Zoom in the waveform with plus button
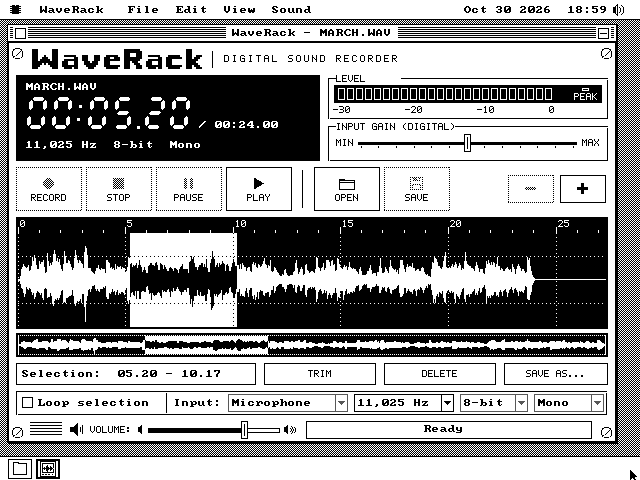 (x=582, y=189)
